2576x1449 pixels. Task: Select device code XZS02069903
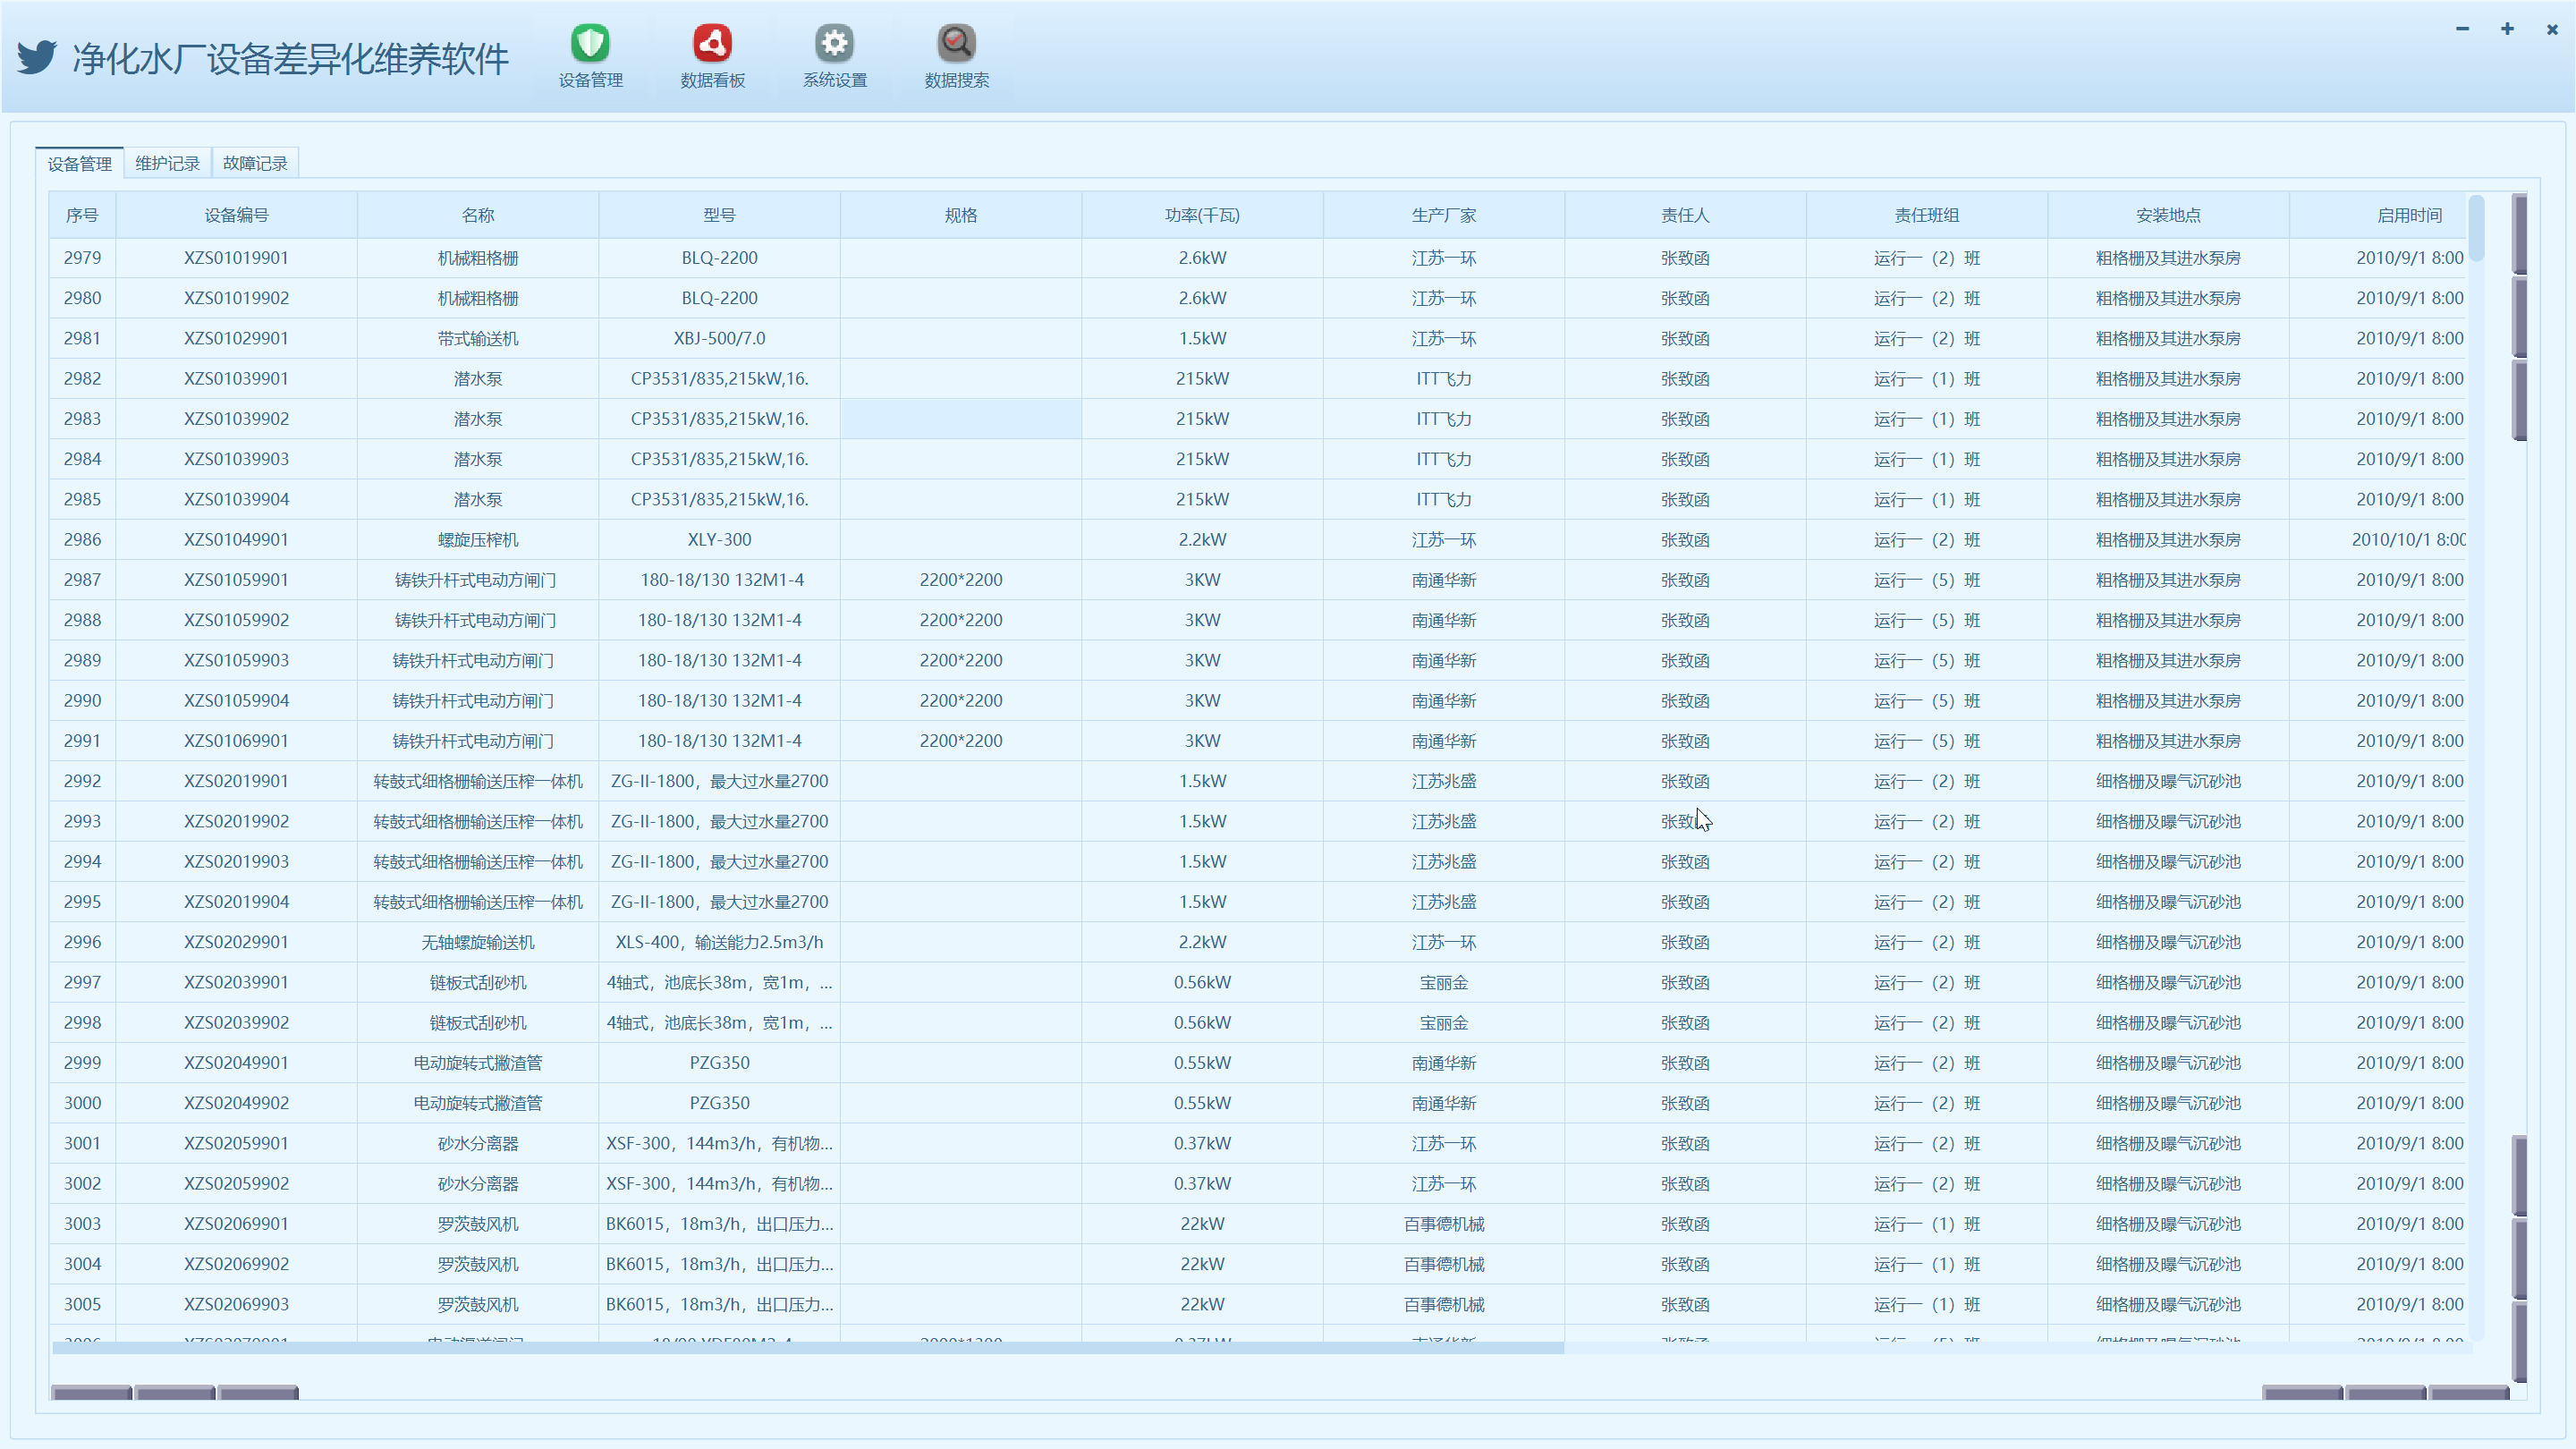pos(236,1304)
